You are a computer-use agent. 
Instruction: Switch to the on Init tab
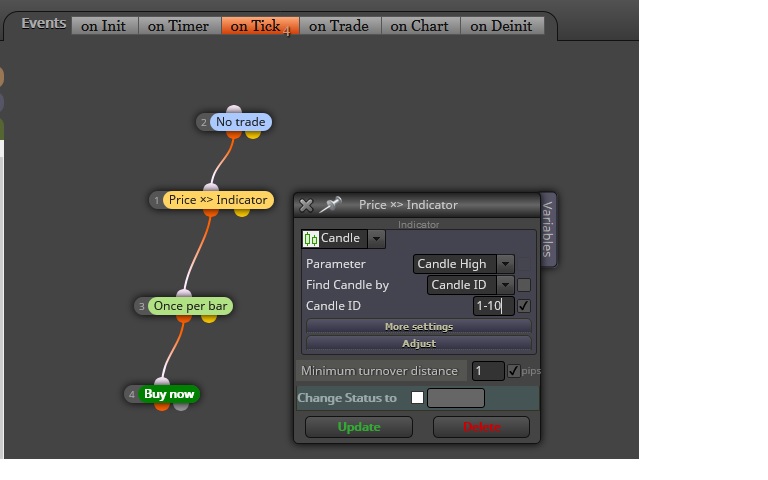pyautogui.click(x=104, y=26)
